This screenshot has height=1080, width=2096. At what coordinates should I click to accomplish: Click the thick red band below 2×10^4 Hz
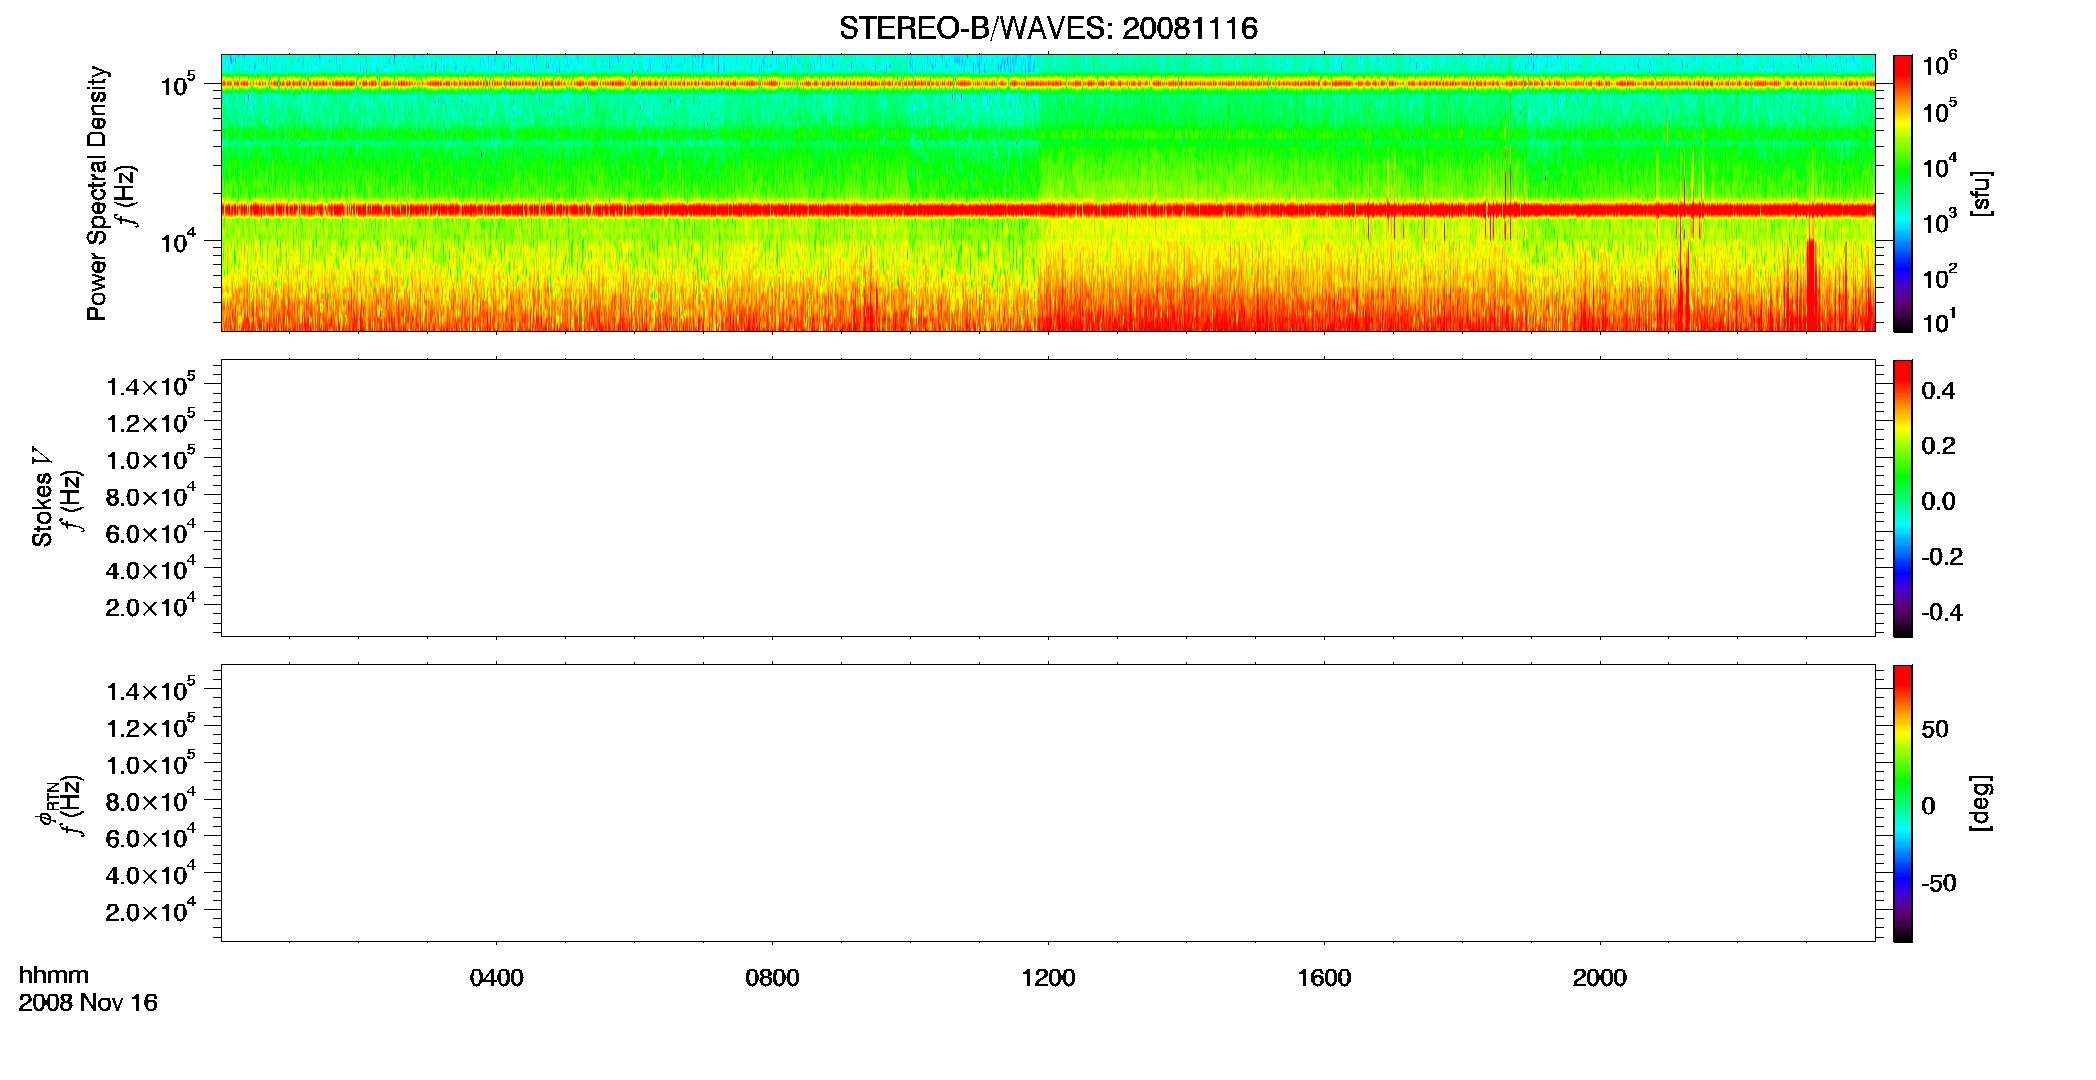click(1048, 210)
